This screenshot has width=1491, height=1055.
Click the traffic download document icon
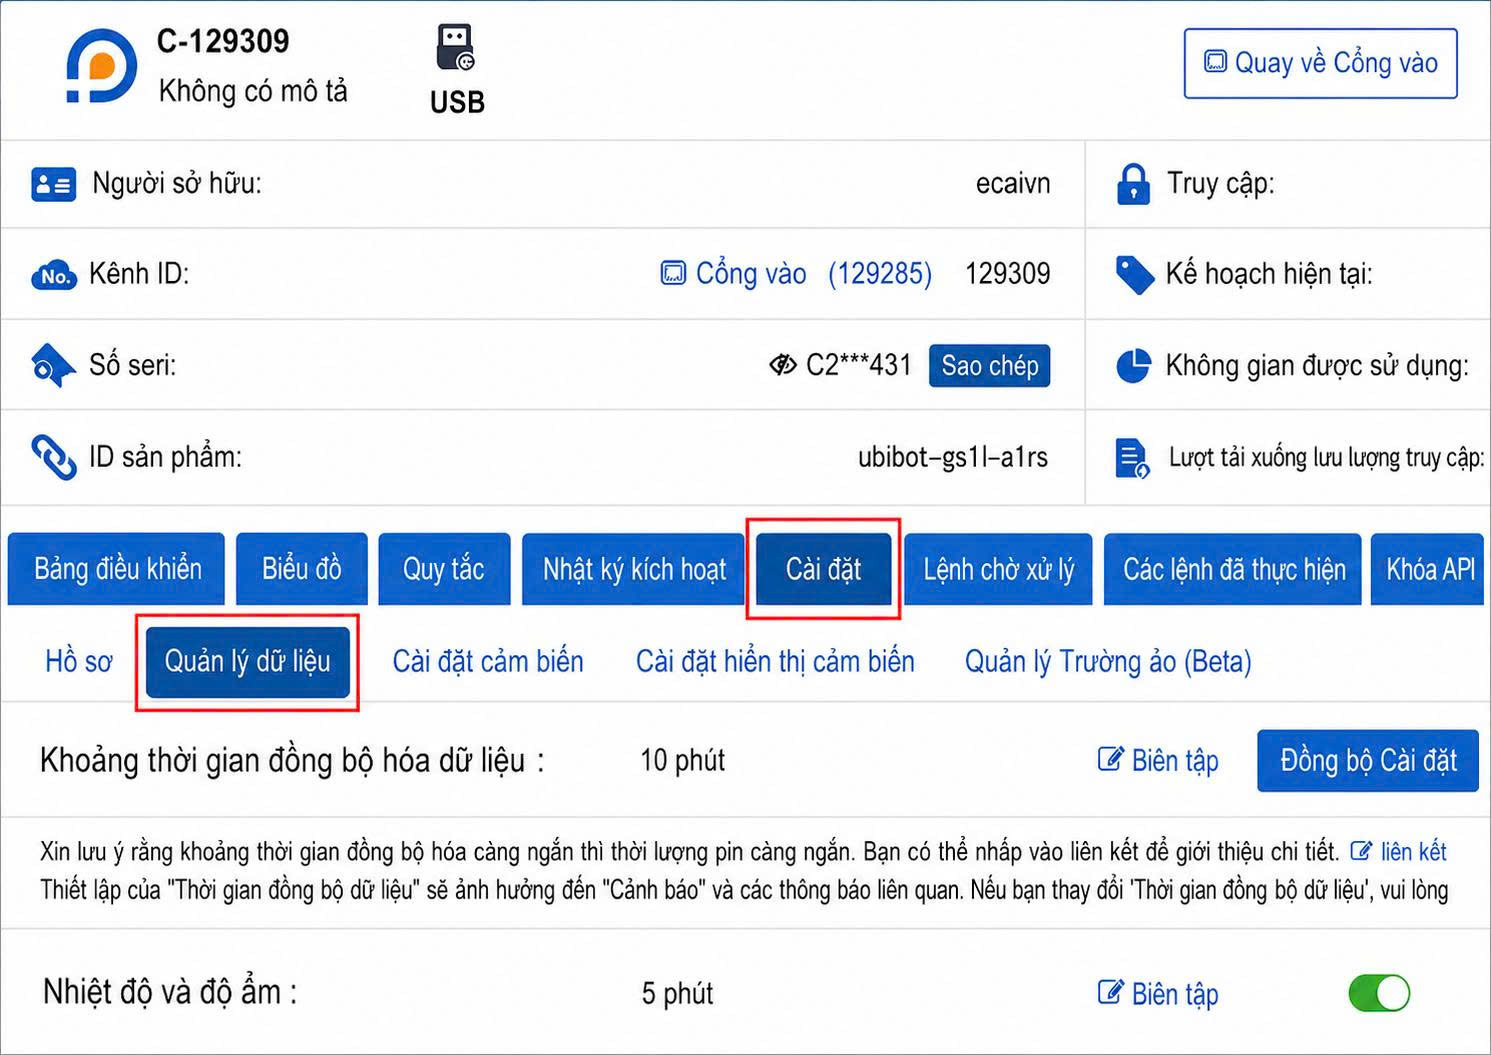(1132, 458)
